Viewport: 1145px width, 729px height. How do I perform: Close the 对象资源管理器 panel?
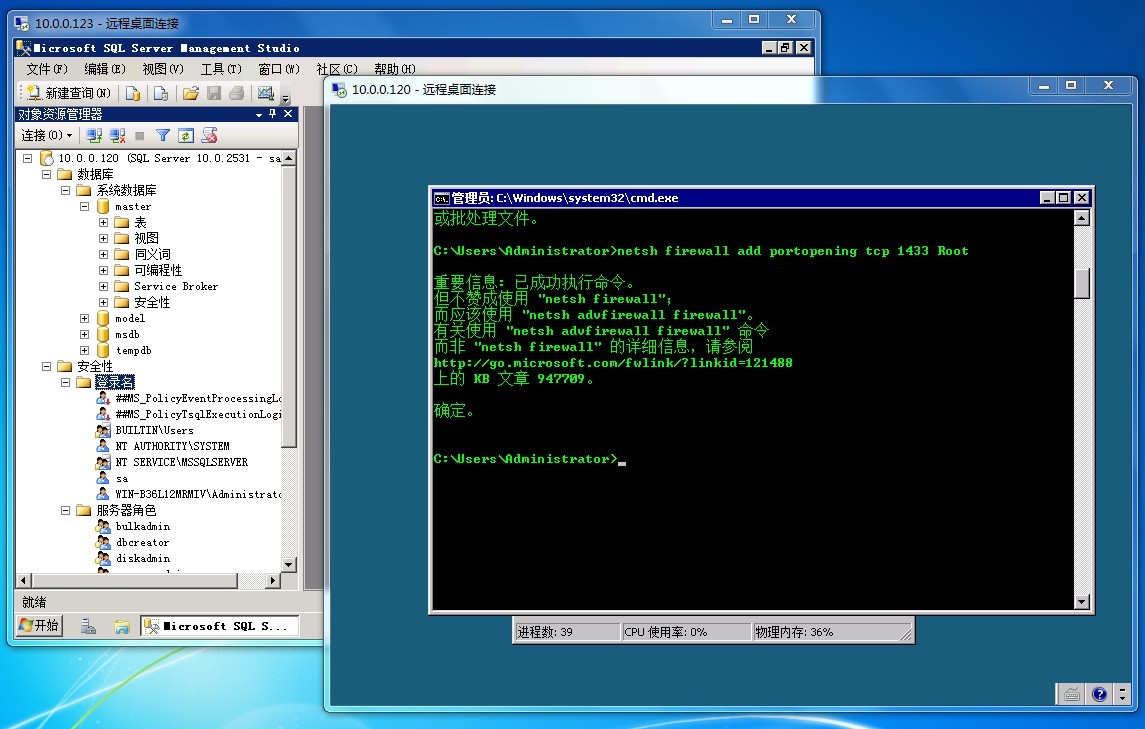coord(288,114)
